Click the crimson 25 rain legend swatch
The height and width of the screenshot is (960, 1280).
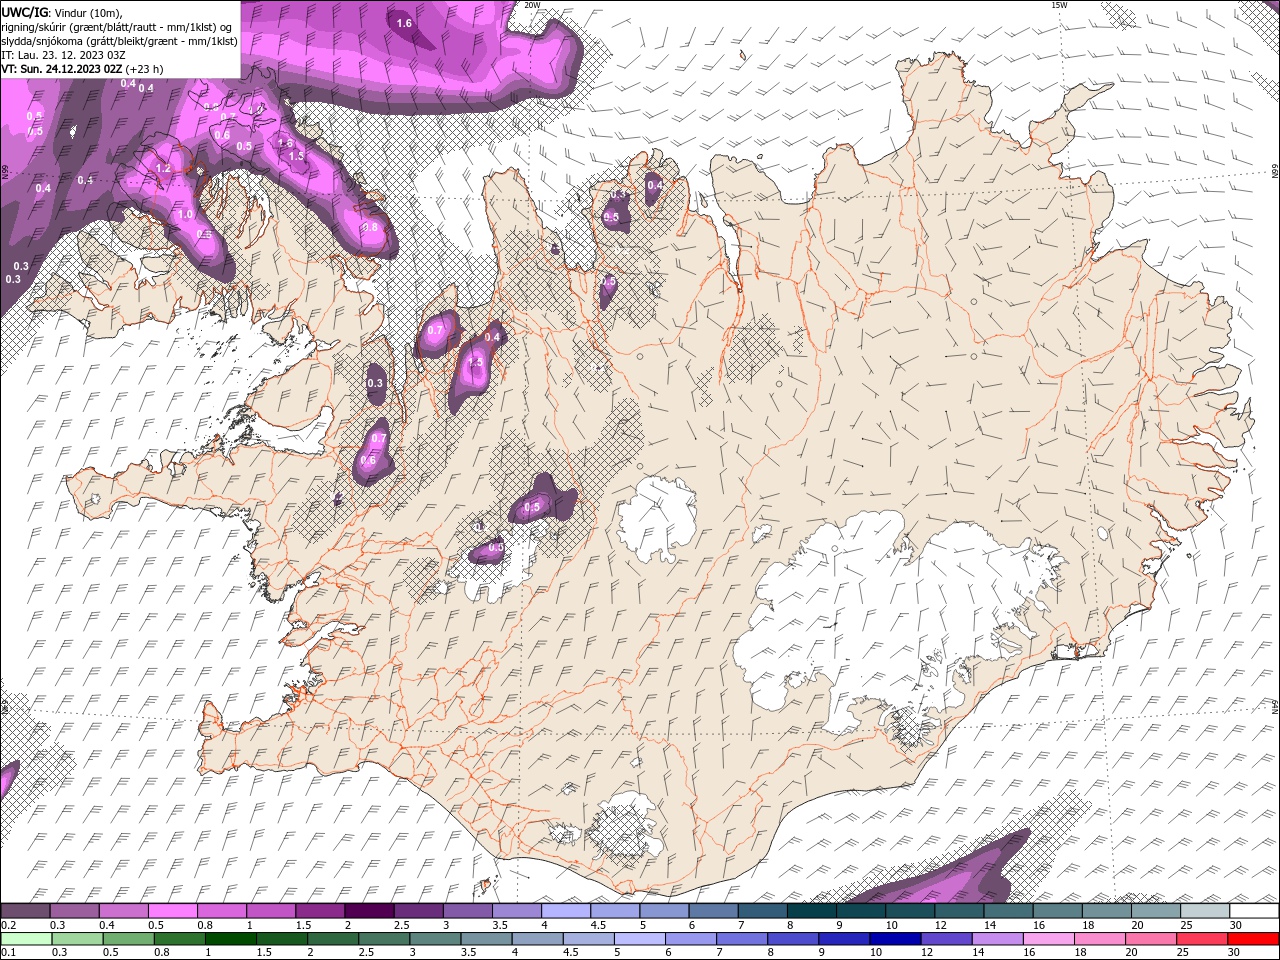[x=1202, y=939]
